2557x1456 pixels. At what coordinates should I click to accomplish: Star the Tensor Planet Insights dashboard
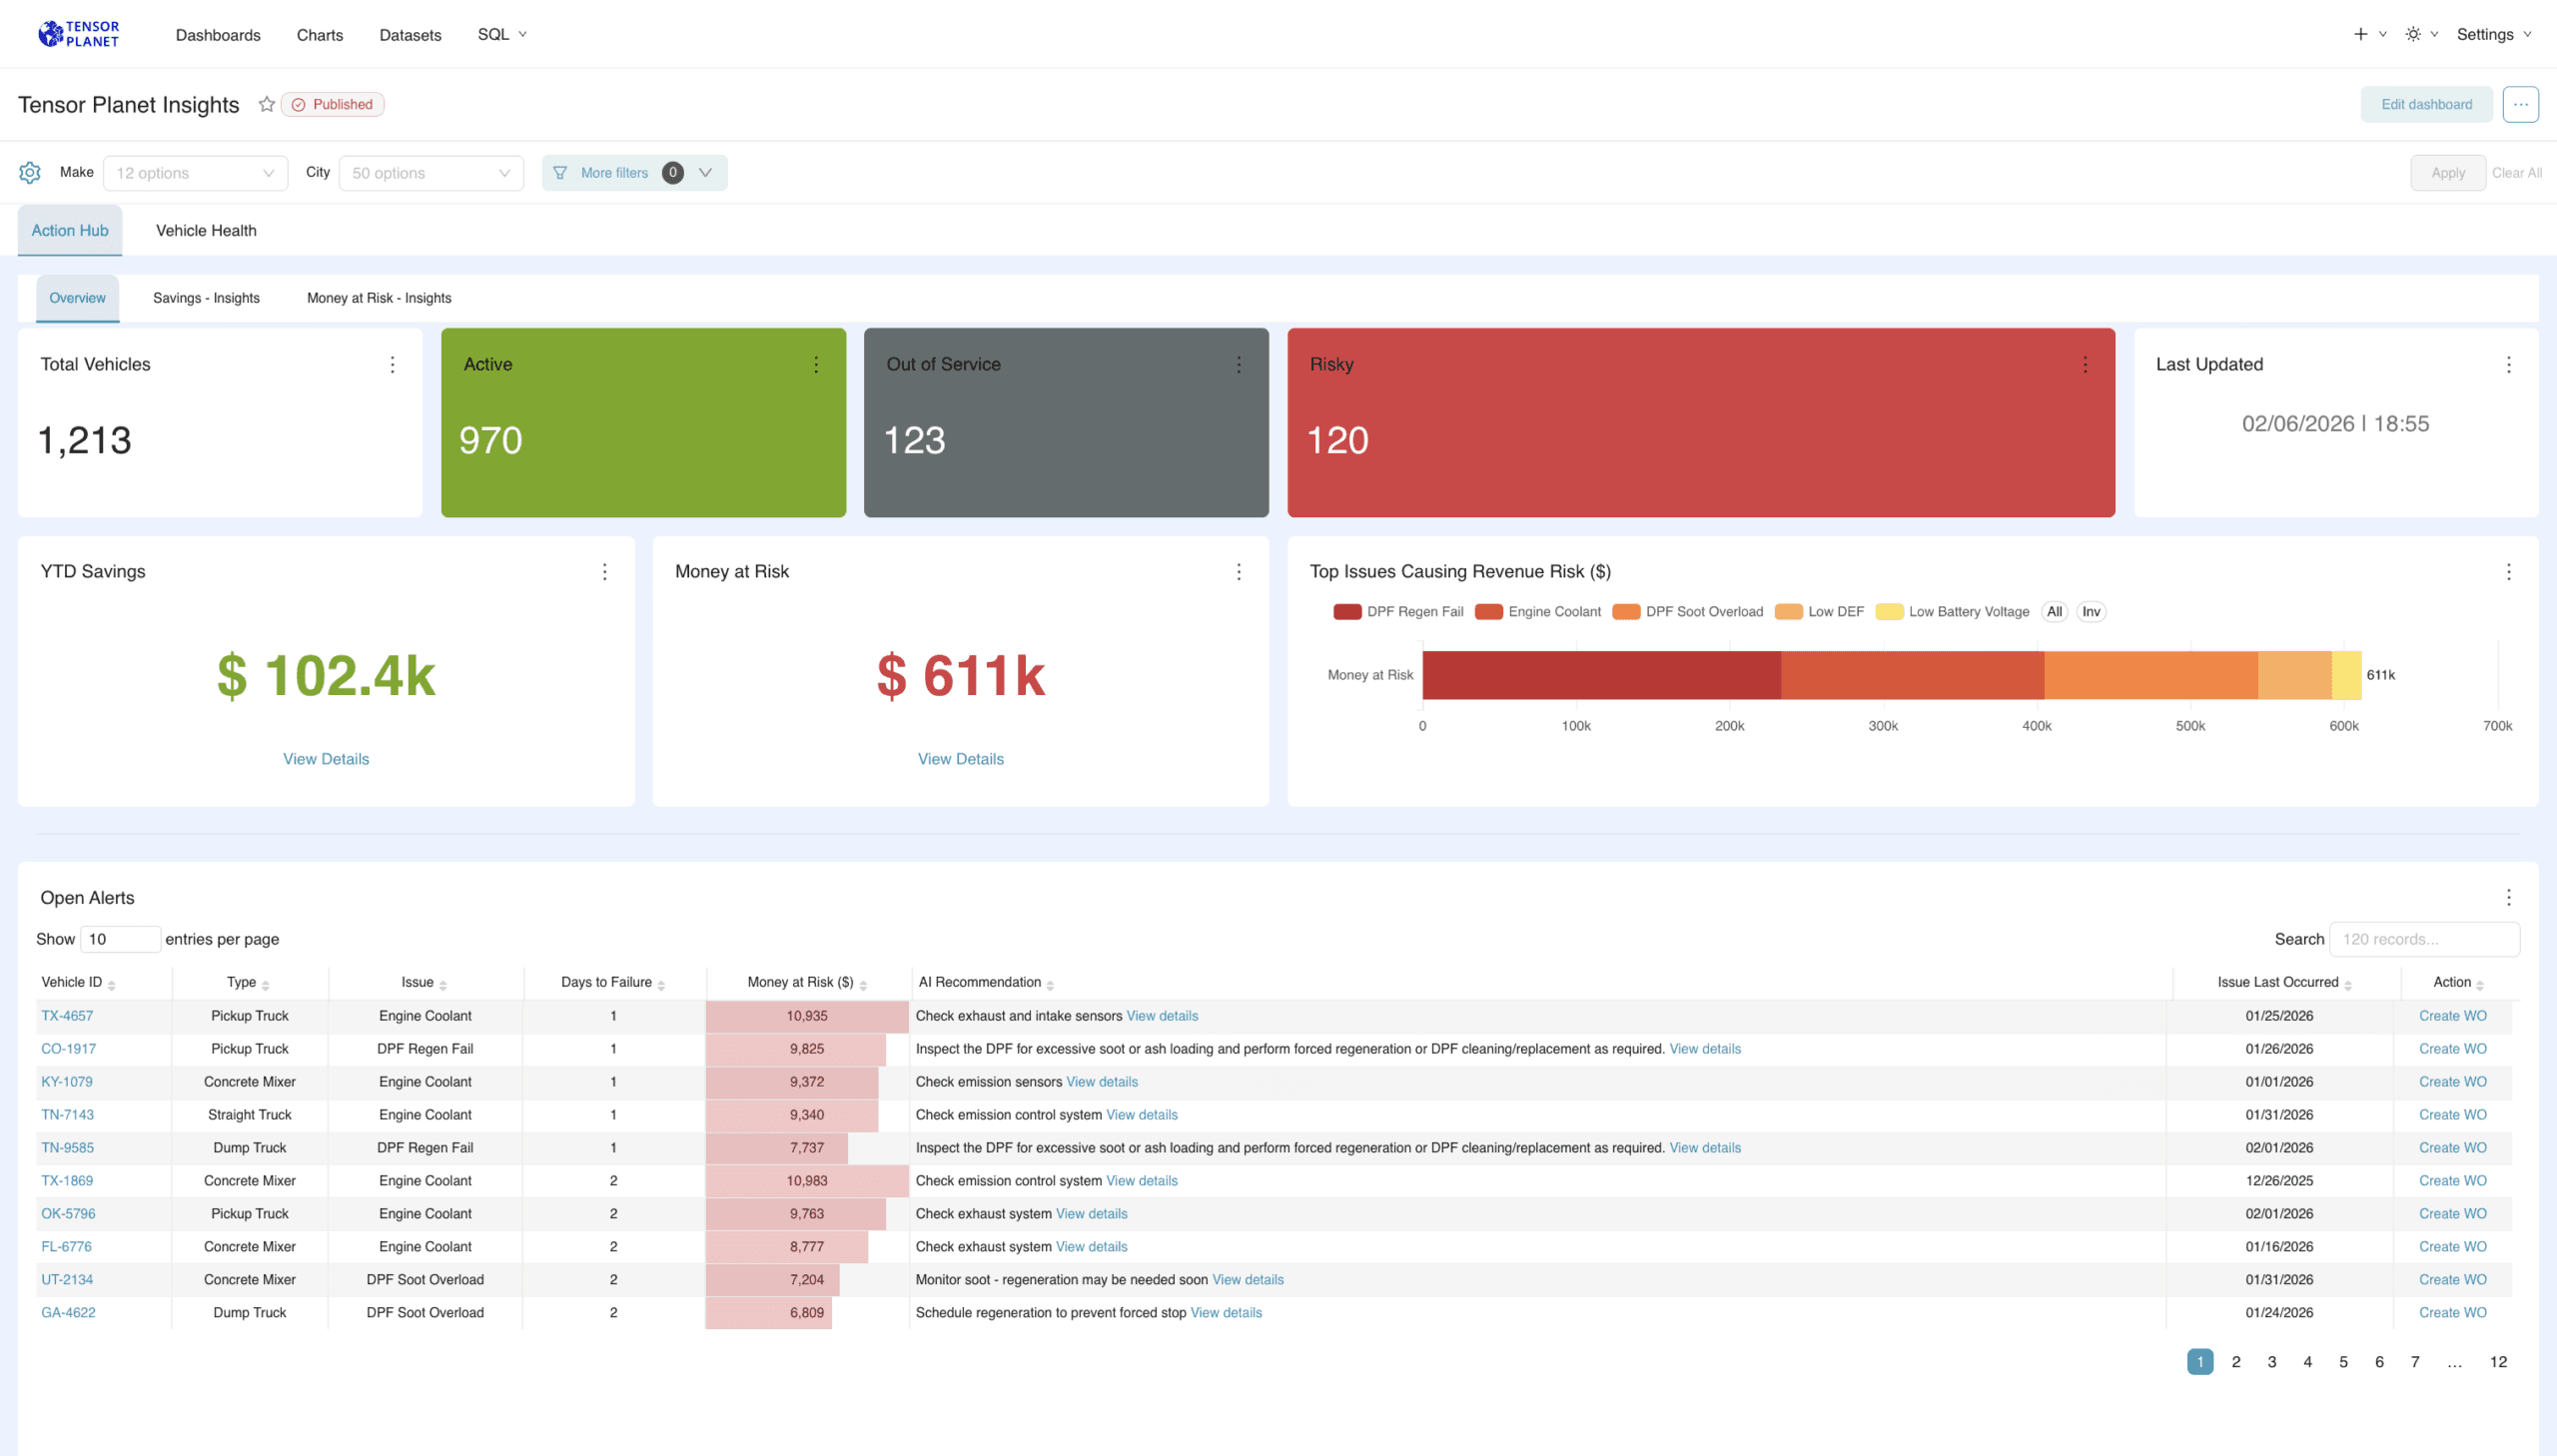266,104
